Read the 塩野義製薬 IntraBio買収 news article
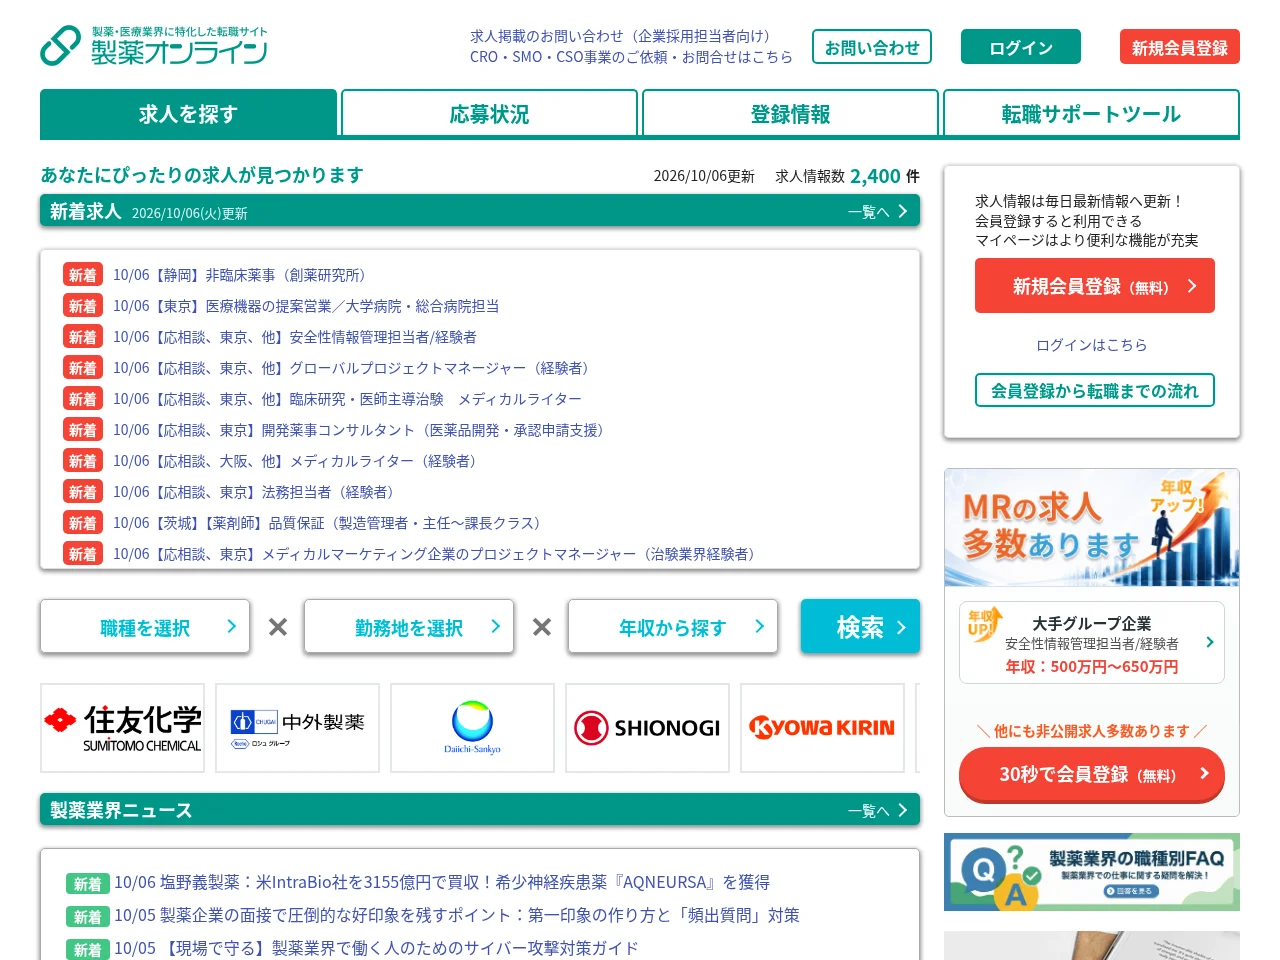This screenshot has width=1280, height=960. [x=442, y=882]
